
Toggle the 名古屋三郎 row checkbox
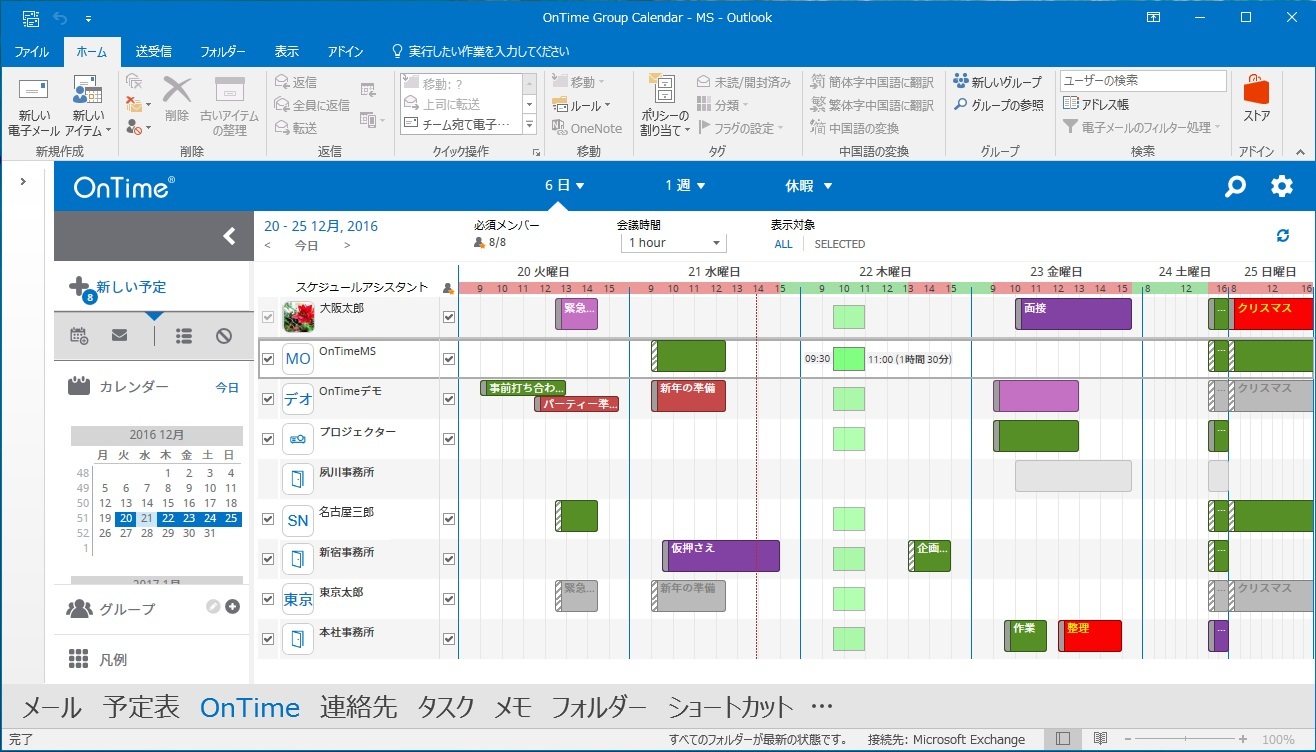click(267, 519)
